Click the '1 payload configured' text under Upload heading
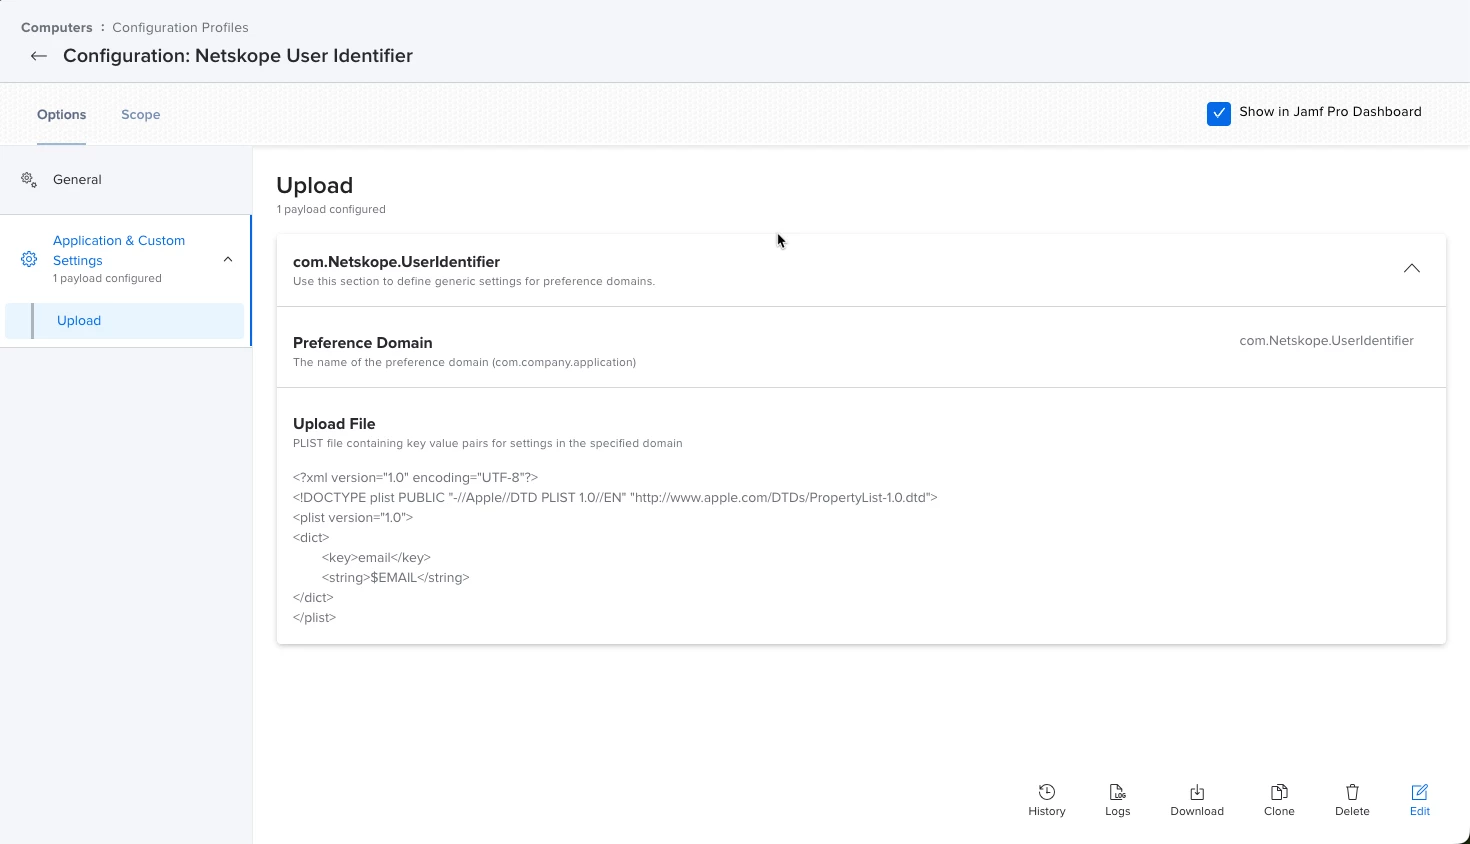Viewport: 1470px width, 844px height. point(331,210)
